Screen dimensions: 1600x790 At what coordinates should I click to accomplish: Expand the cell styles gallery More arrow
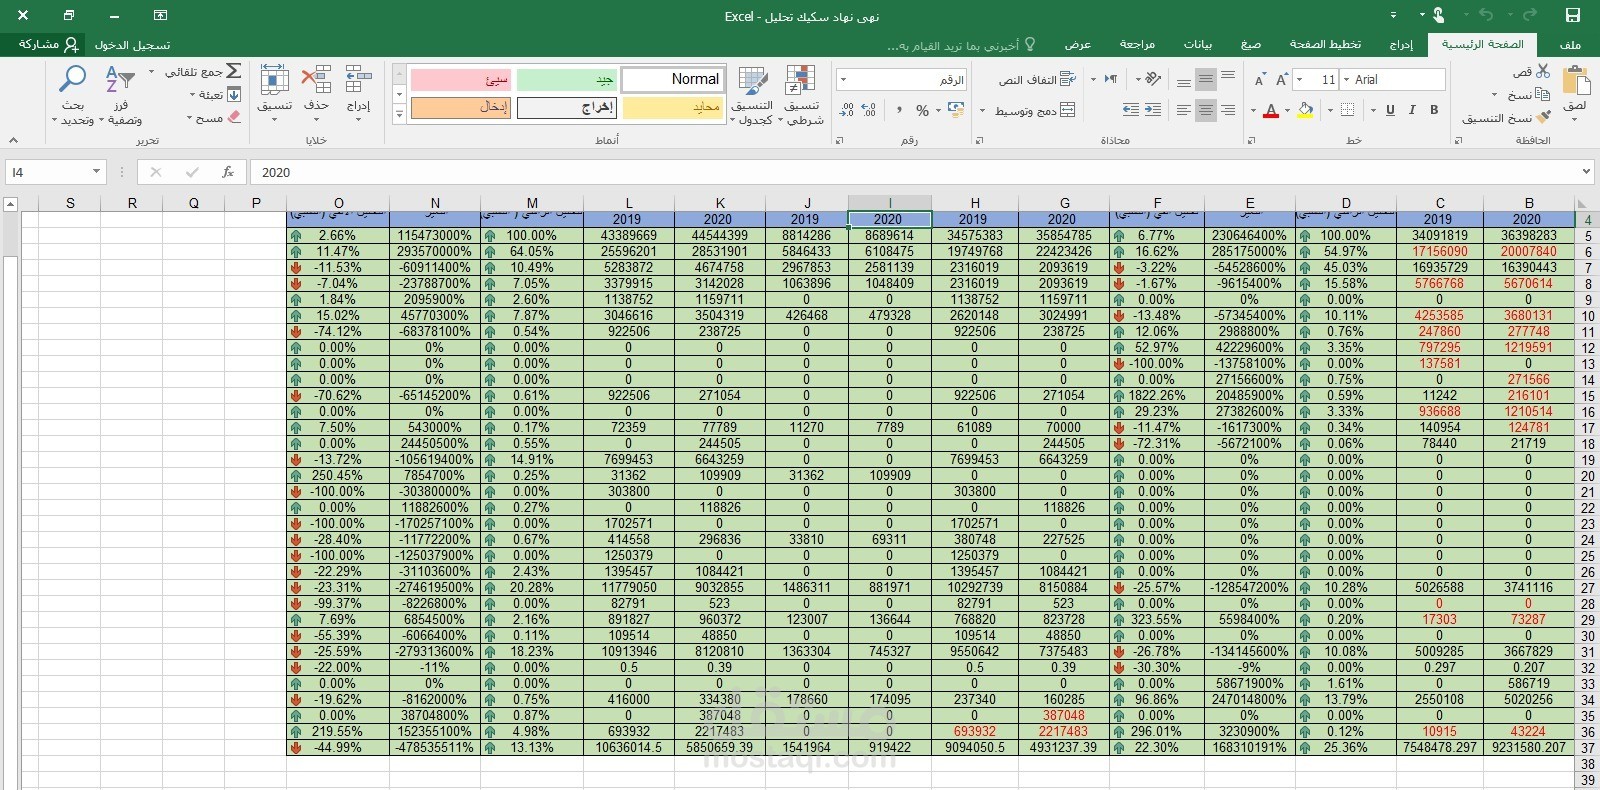pyautogui.click(x=399, y=115)
